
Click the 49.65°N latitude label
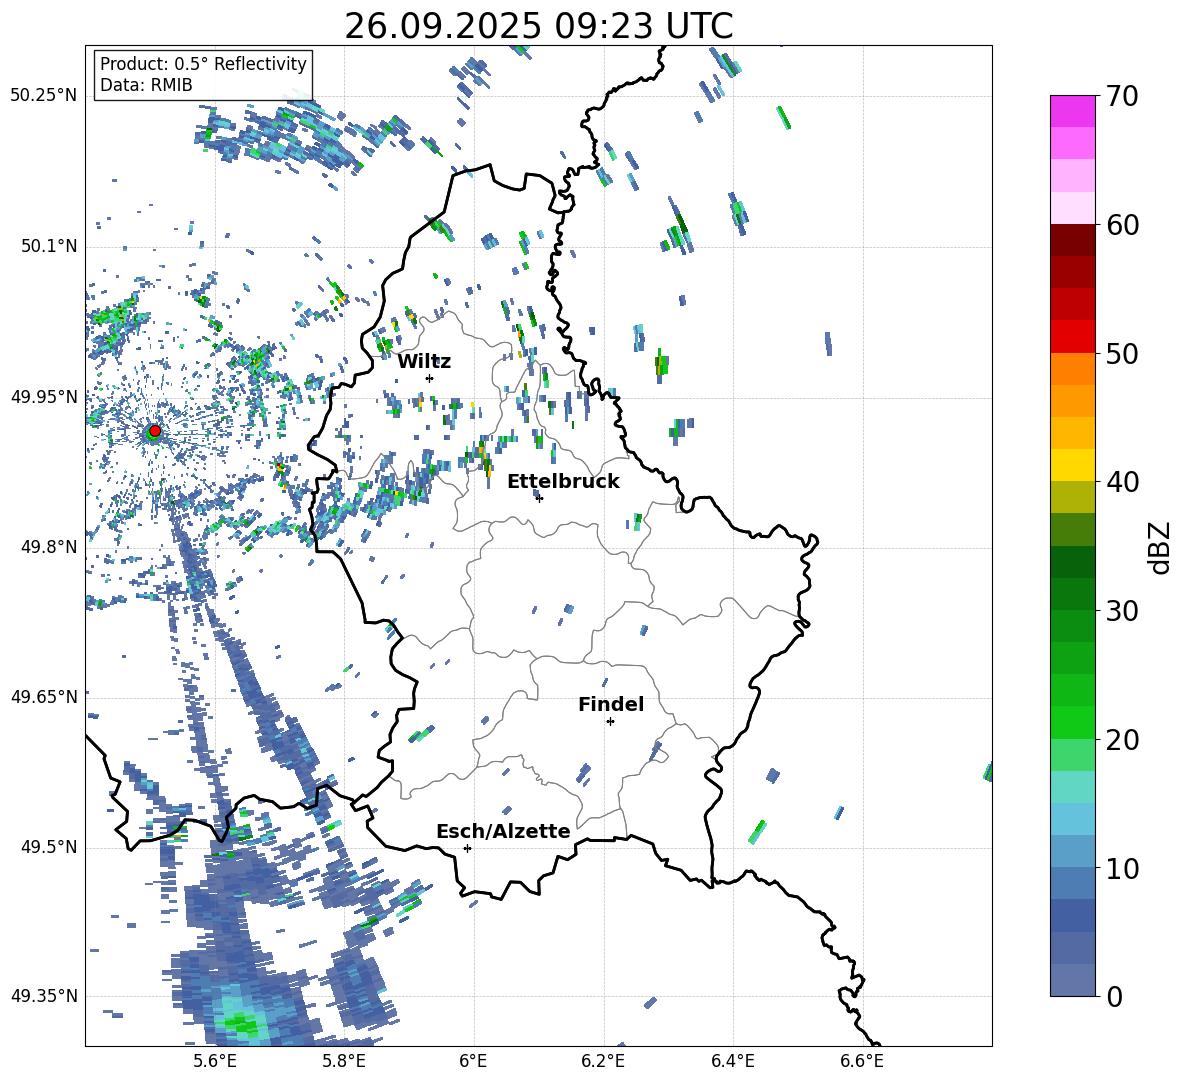coord(44,697)
